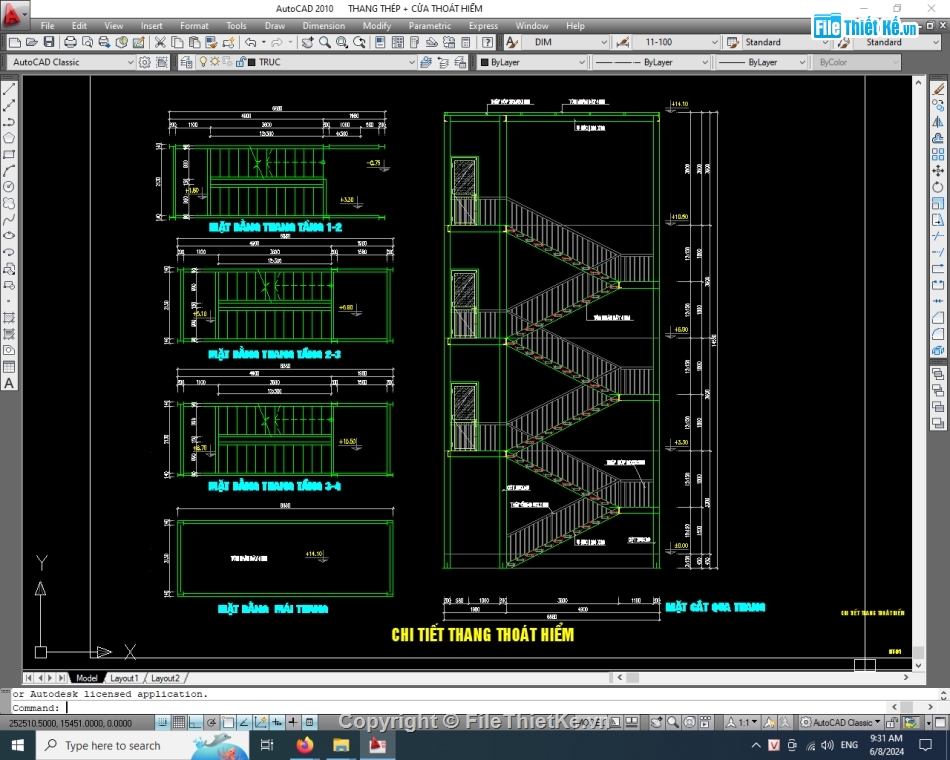The height and width of the screenshot is (760, 950).
Task: Click the Zoom Realtime magnifier icon
Action: (325, 42)
